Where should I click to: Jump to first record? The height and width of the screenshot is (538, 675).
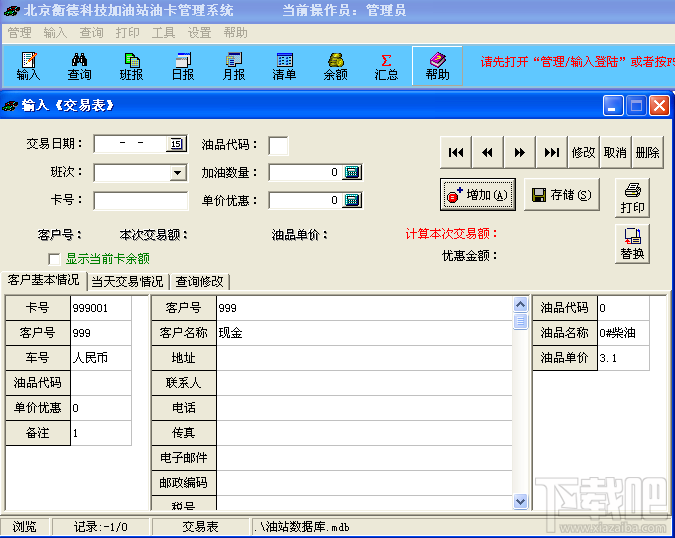point(456,152)
